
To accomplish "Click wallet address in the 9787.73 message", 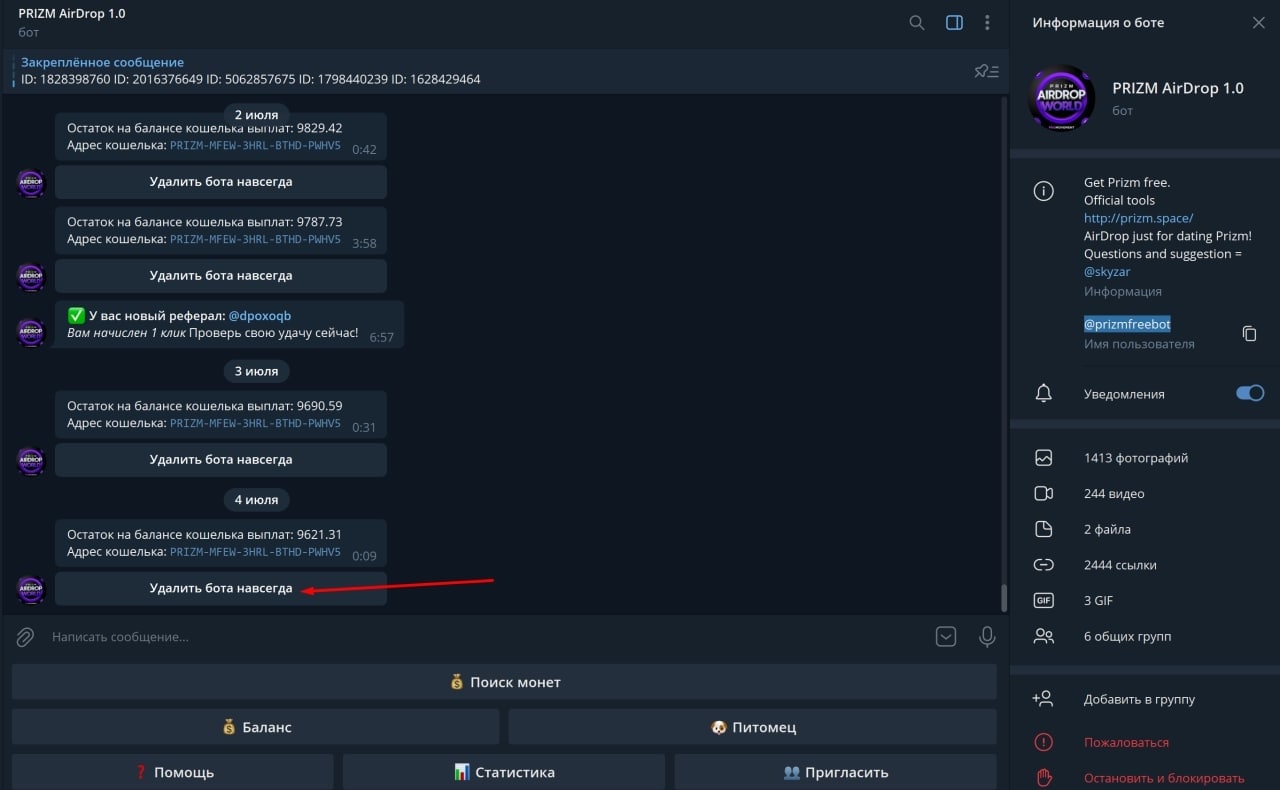I will (x=255, y=240).
